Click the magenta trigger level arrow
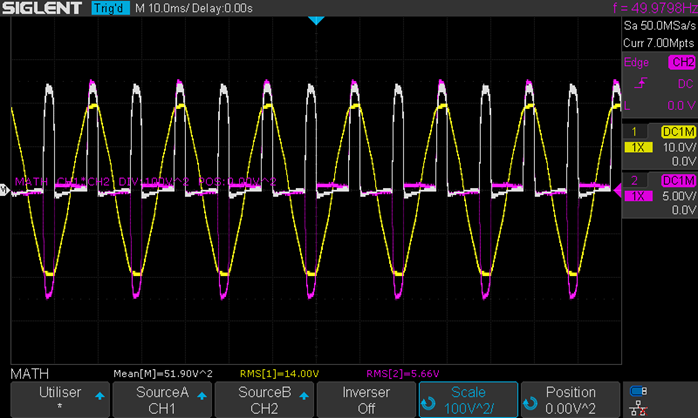Screen dimensions: 699x419 618,190
